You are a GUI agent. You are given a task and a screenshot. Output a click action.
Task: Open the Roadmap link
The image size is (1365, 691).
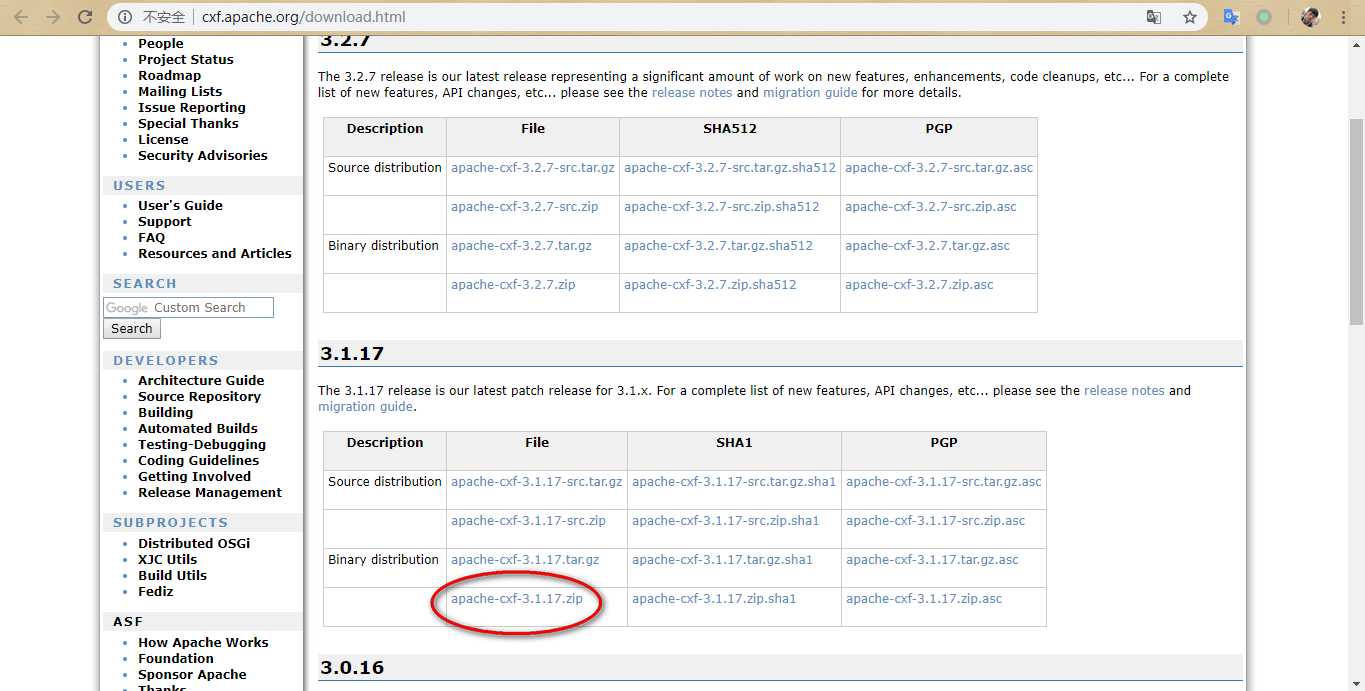(x=170, y=75)
